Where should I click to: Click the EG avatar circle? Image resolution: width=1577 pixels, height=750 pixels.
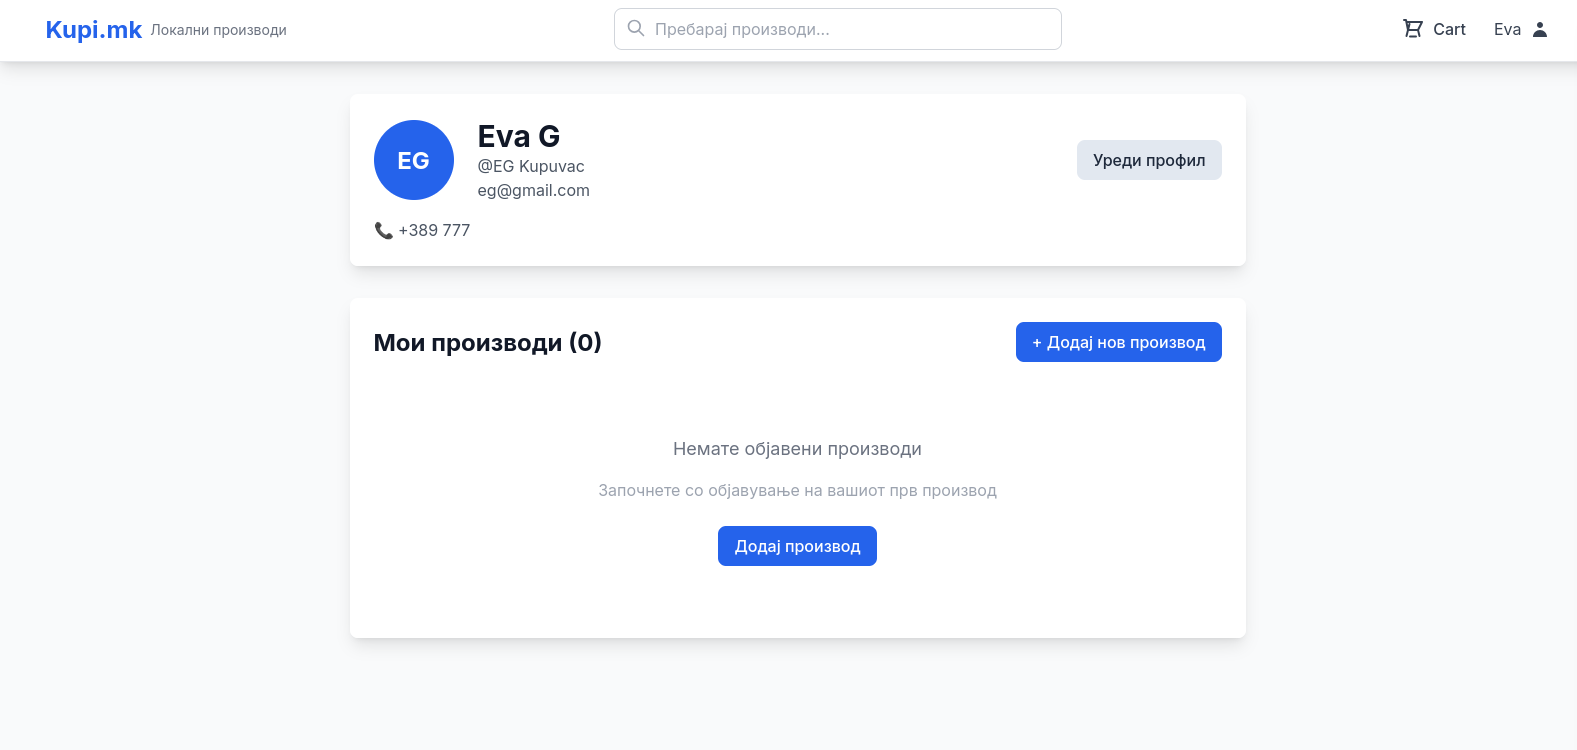click(x=414, y=160)
